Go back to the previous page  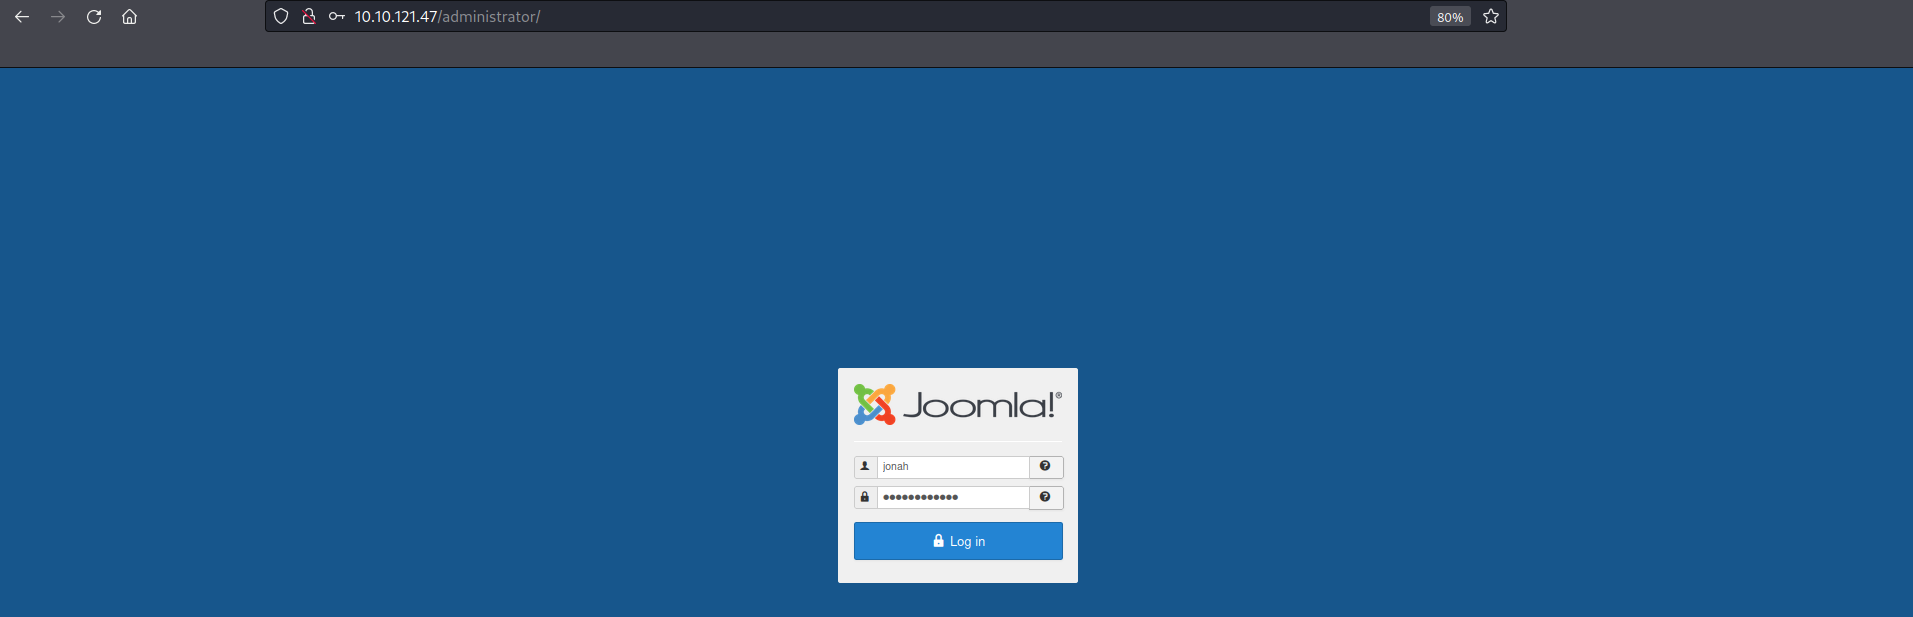coord(22,17)
